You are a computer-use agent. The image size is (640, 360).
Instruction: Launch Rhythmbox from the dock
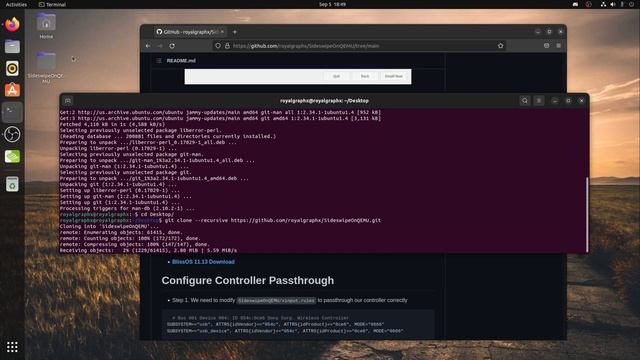coord(12,68)
